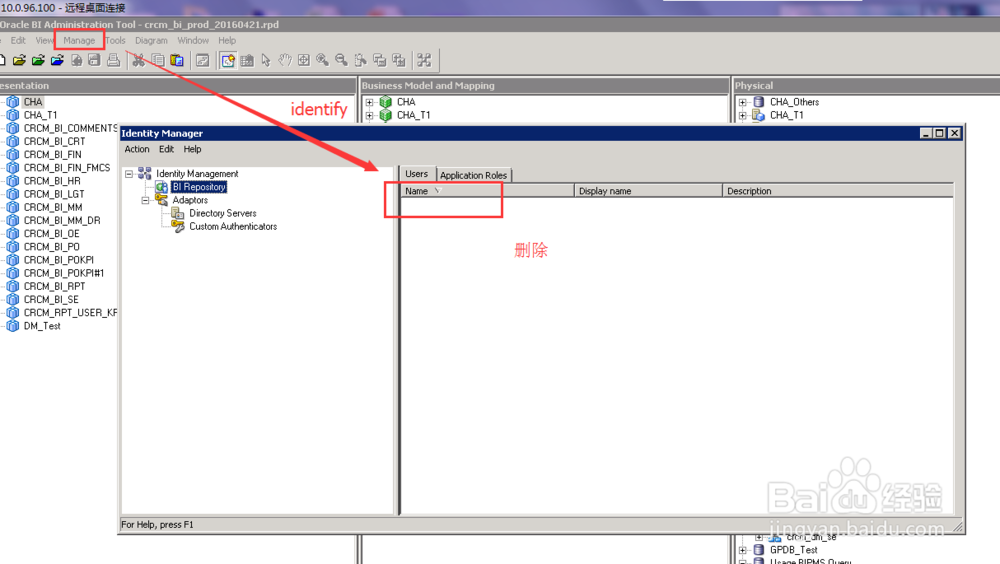Screen dimensions: 1000x564
Task: Click the DM_Test subject area cube icon
Action: (13, 326)
